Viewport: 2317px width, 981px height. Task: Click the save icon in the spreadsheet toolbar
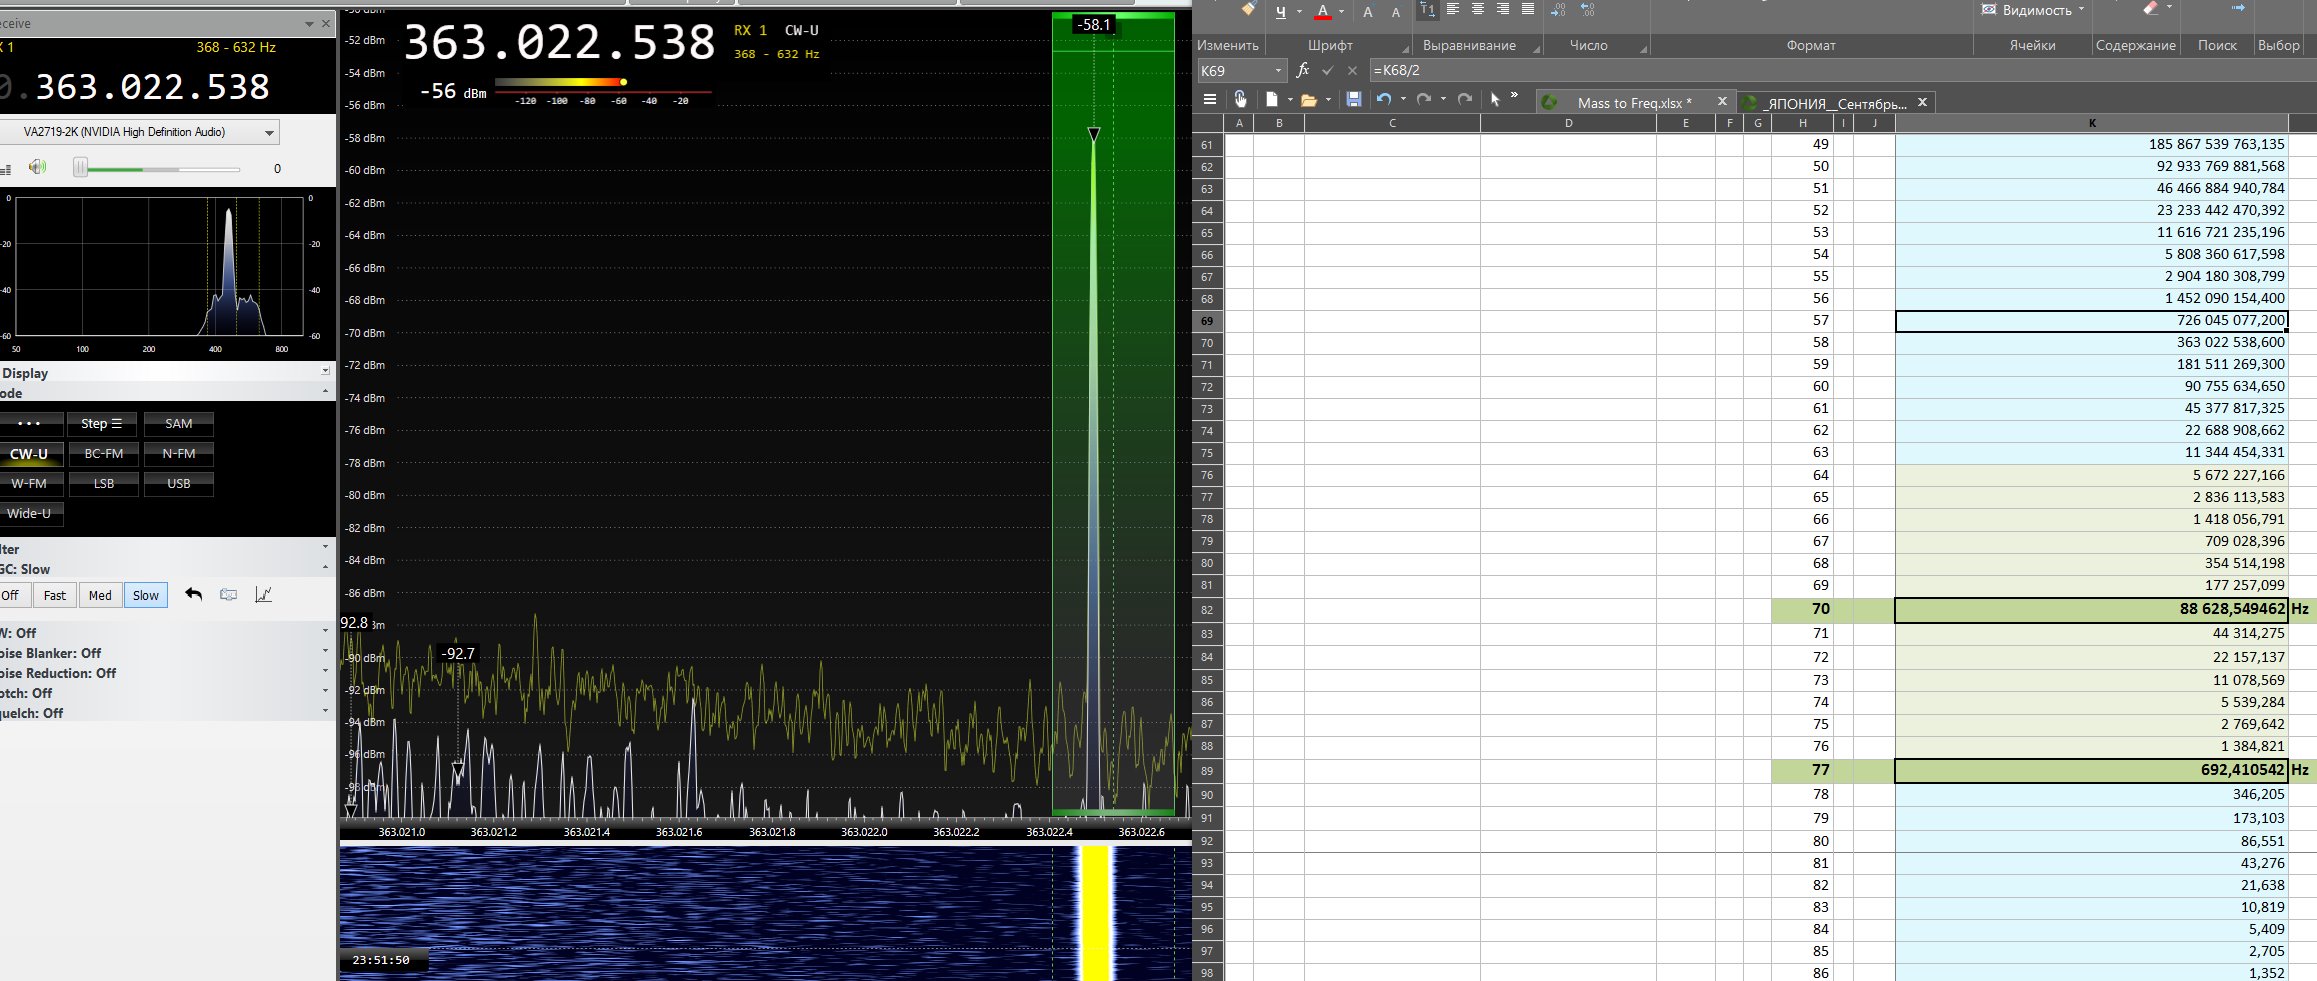click(1353, 99)
